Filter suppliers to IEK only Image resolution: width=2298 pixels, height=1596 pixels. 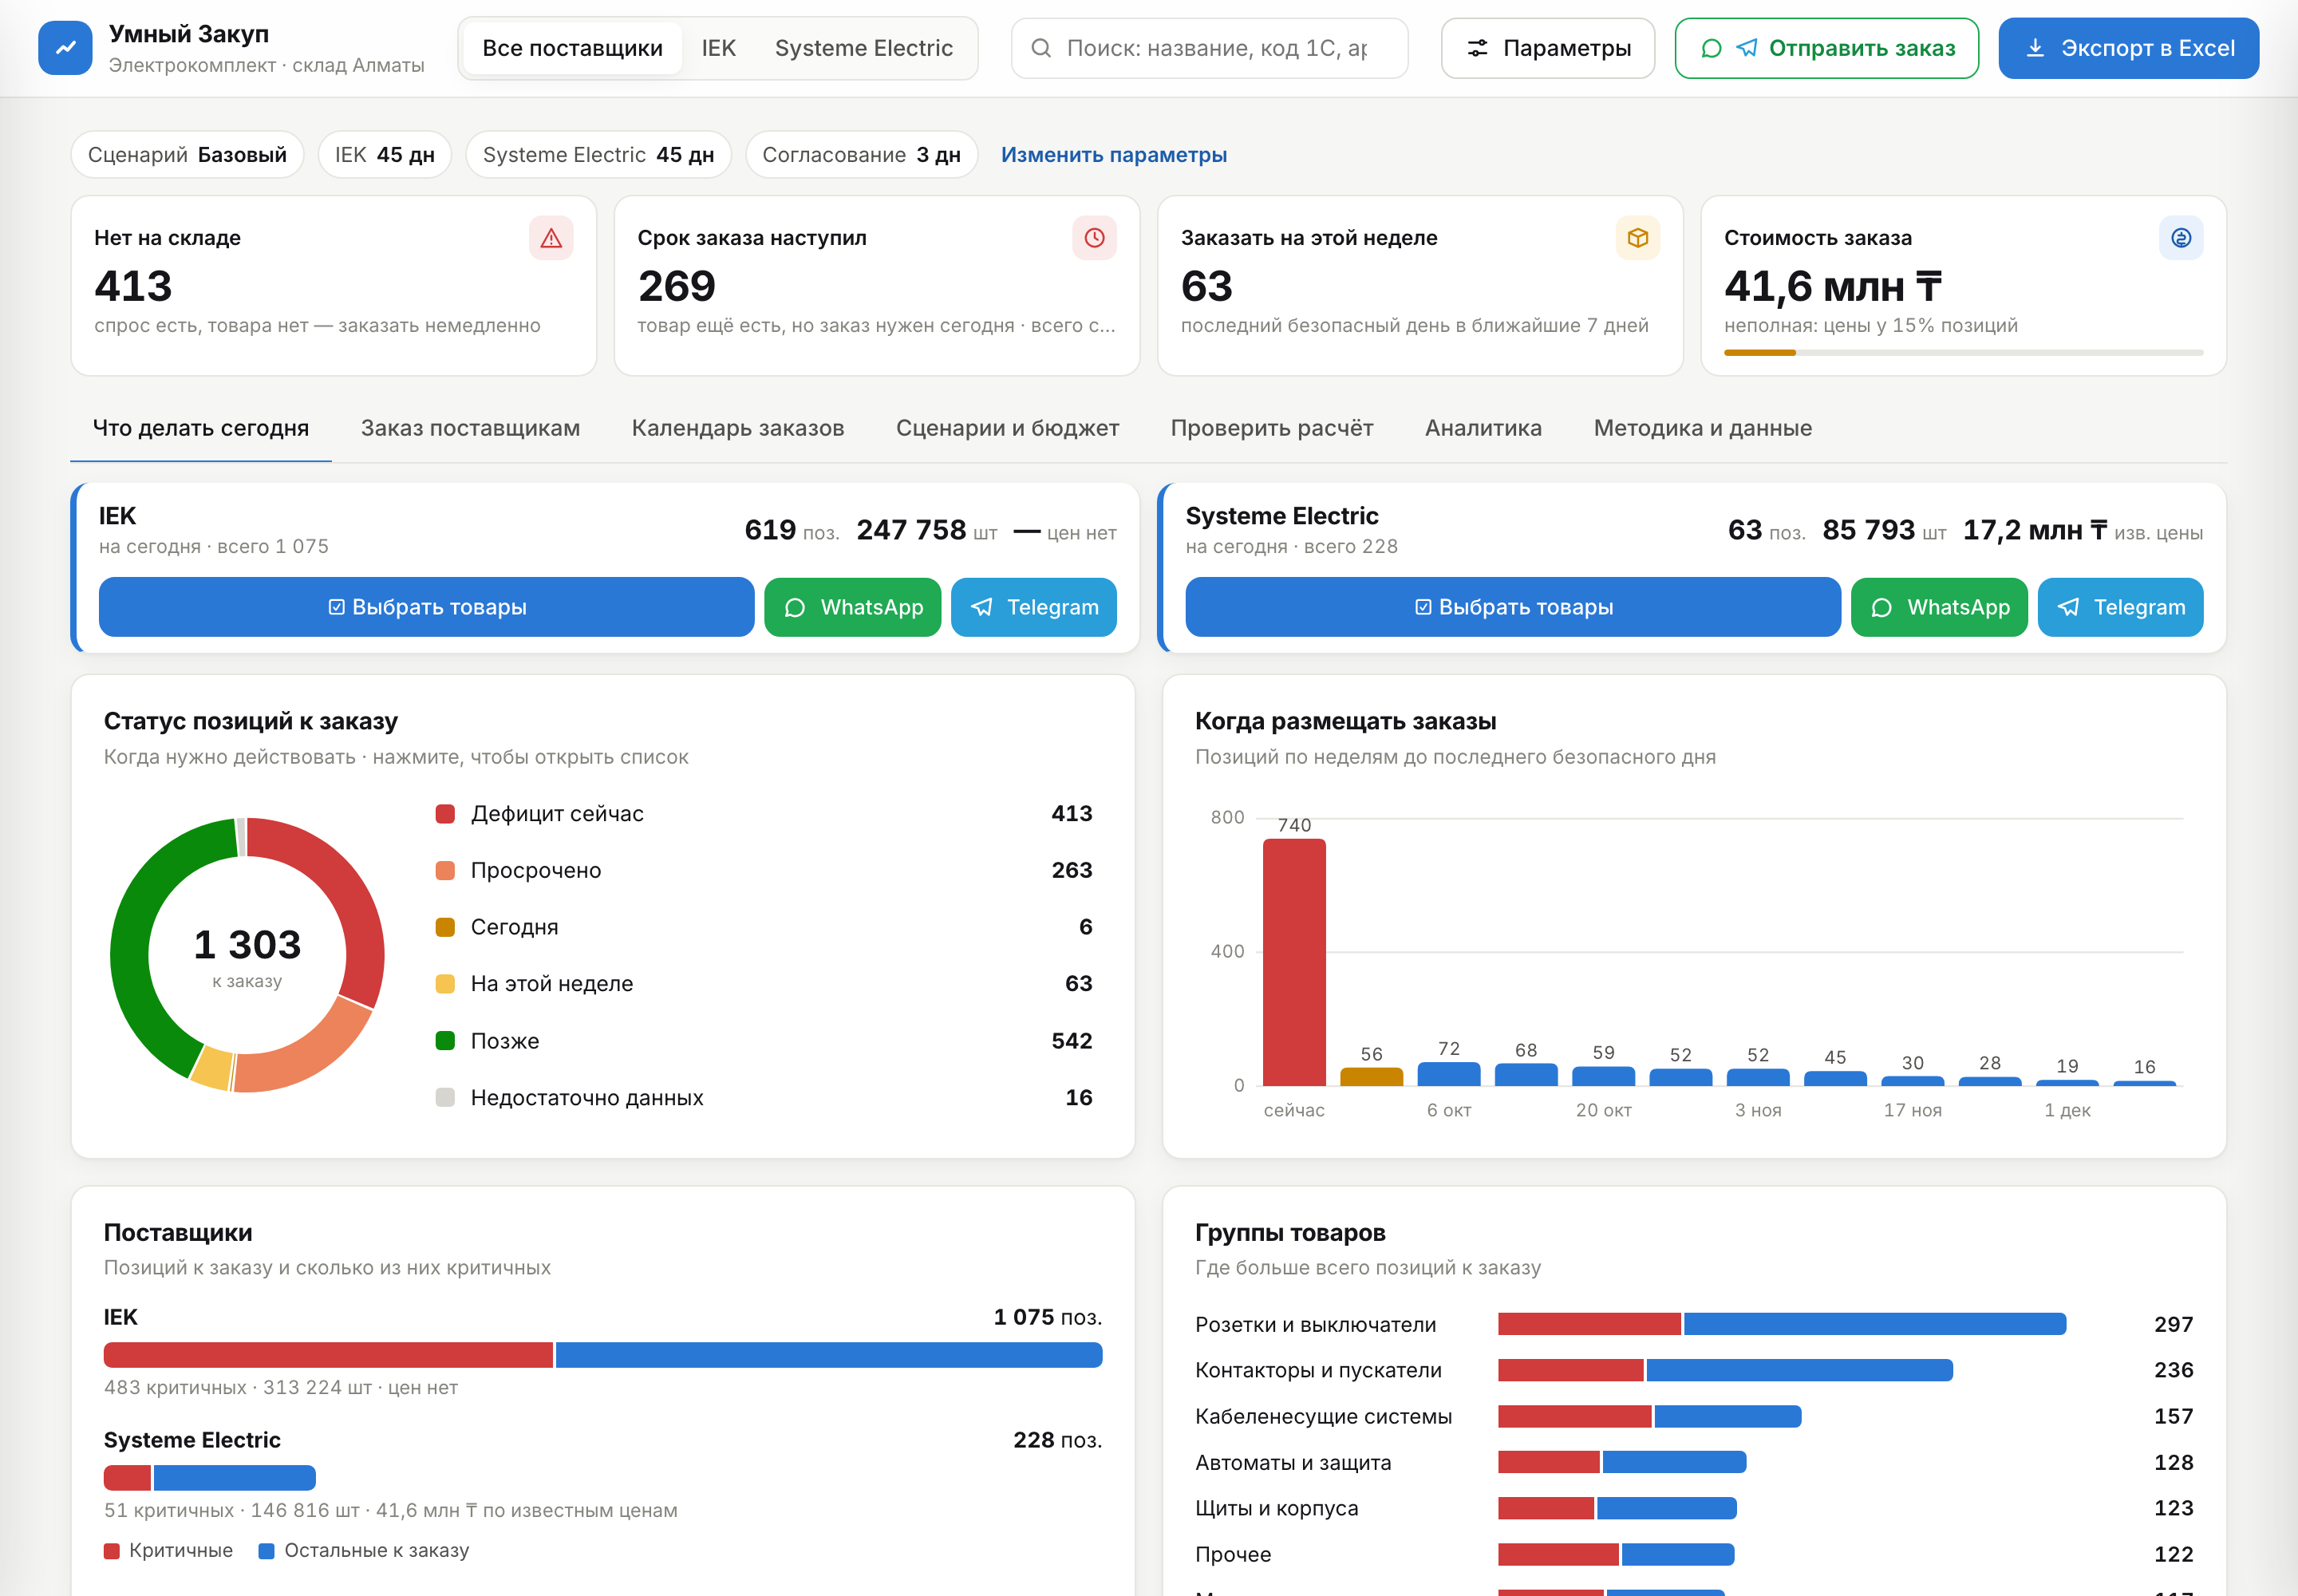coord(718,48)
